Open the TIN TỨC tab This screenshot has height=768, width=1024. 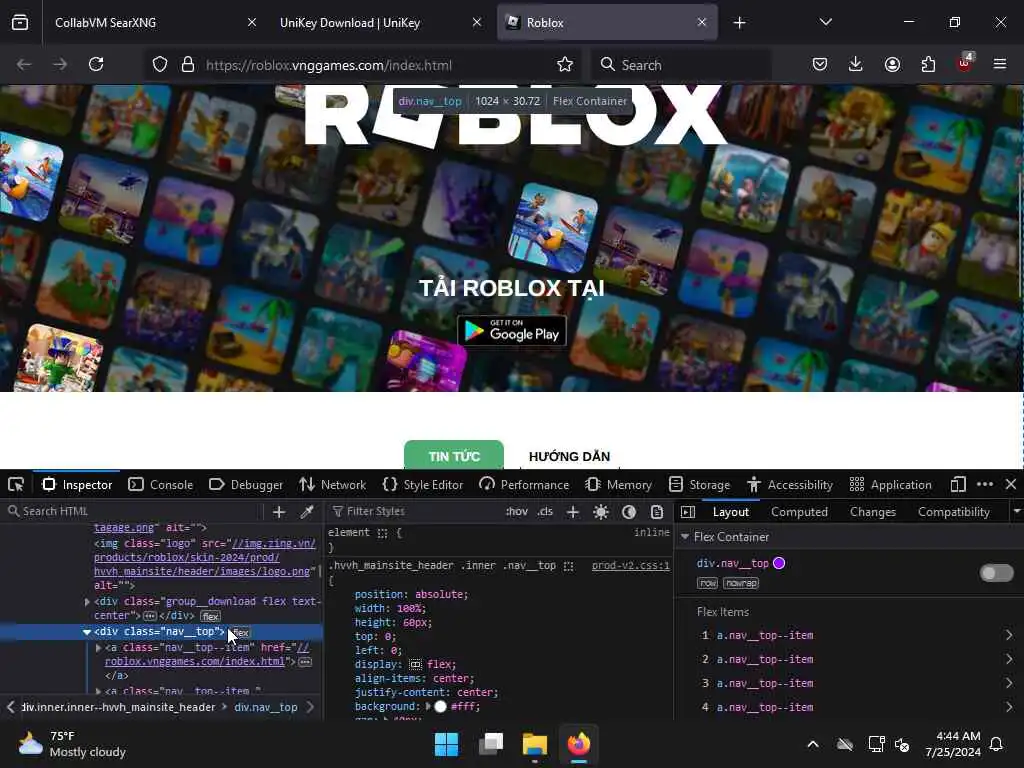point(454,456)
